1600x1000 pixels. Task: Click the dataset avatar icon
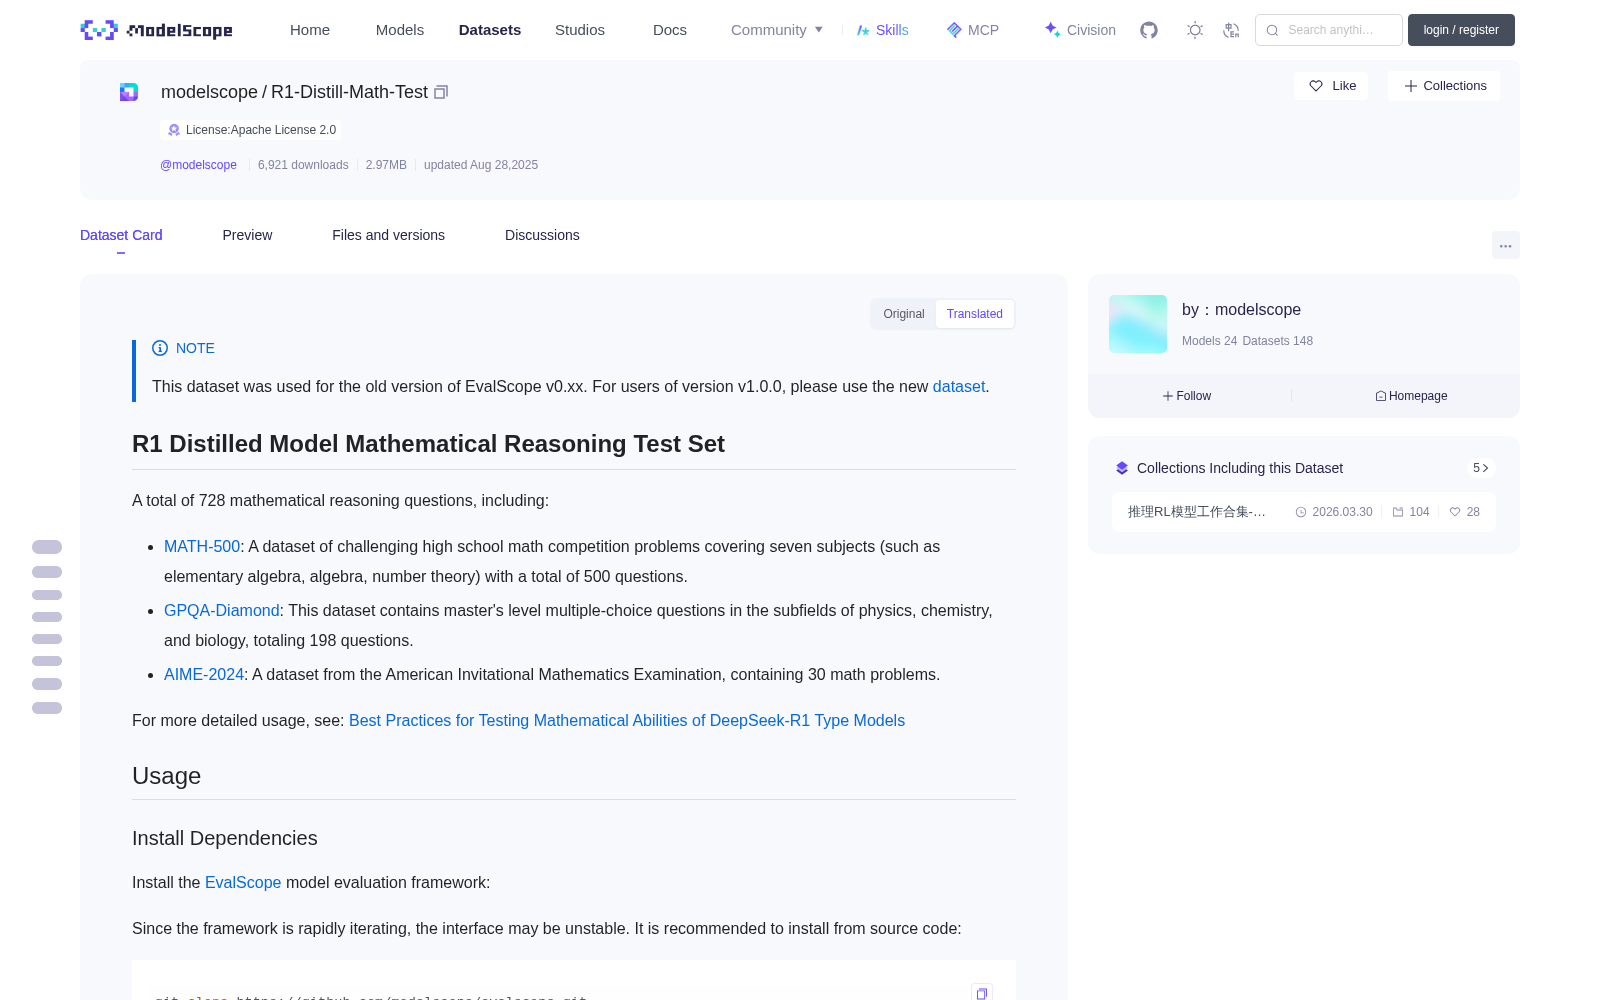click(x=129, y=92)
